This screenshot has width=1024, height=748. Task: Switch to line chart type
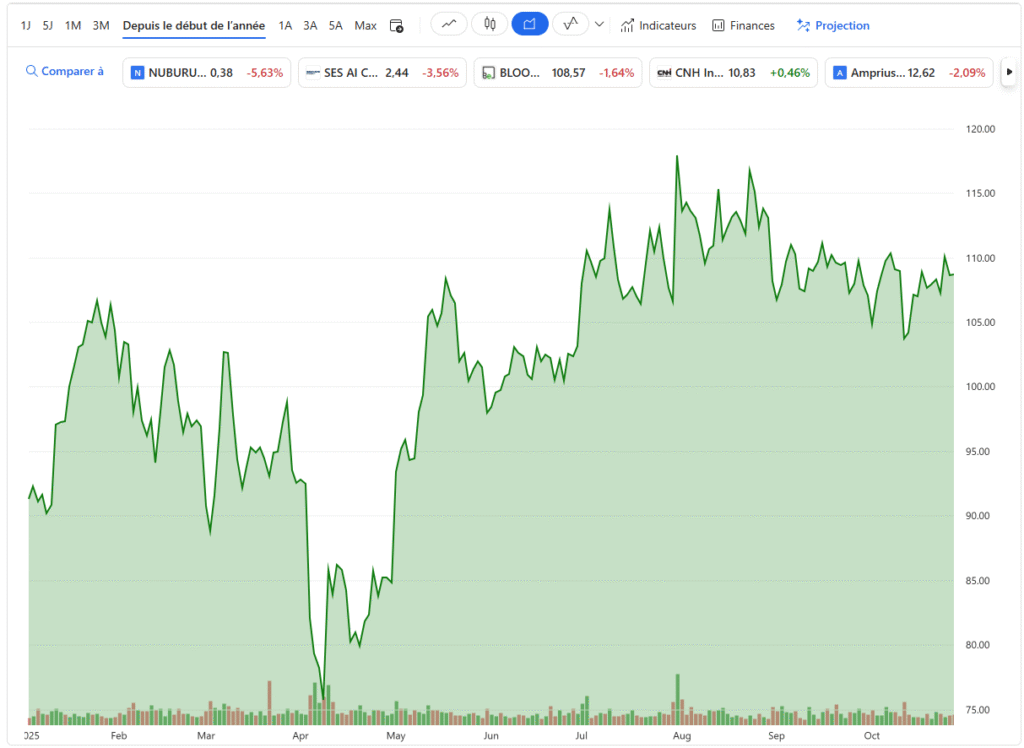click(449, 24)
